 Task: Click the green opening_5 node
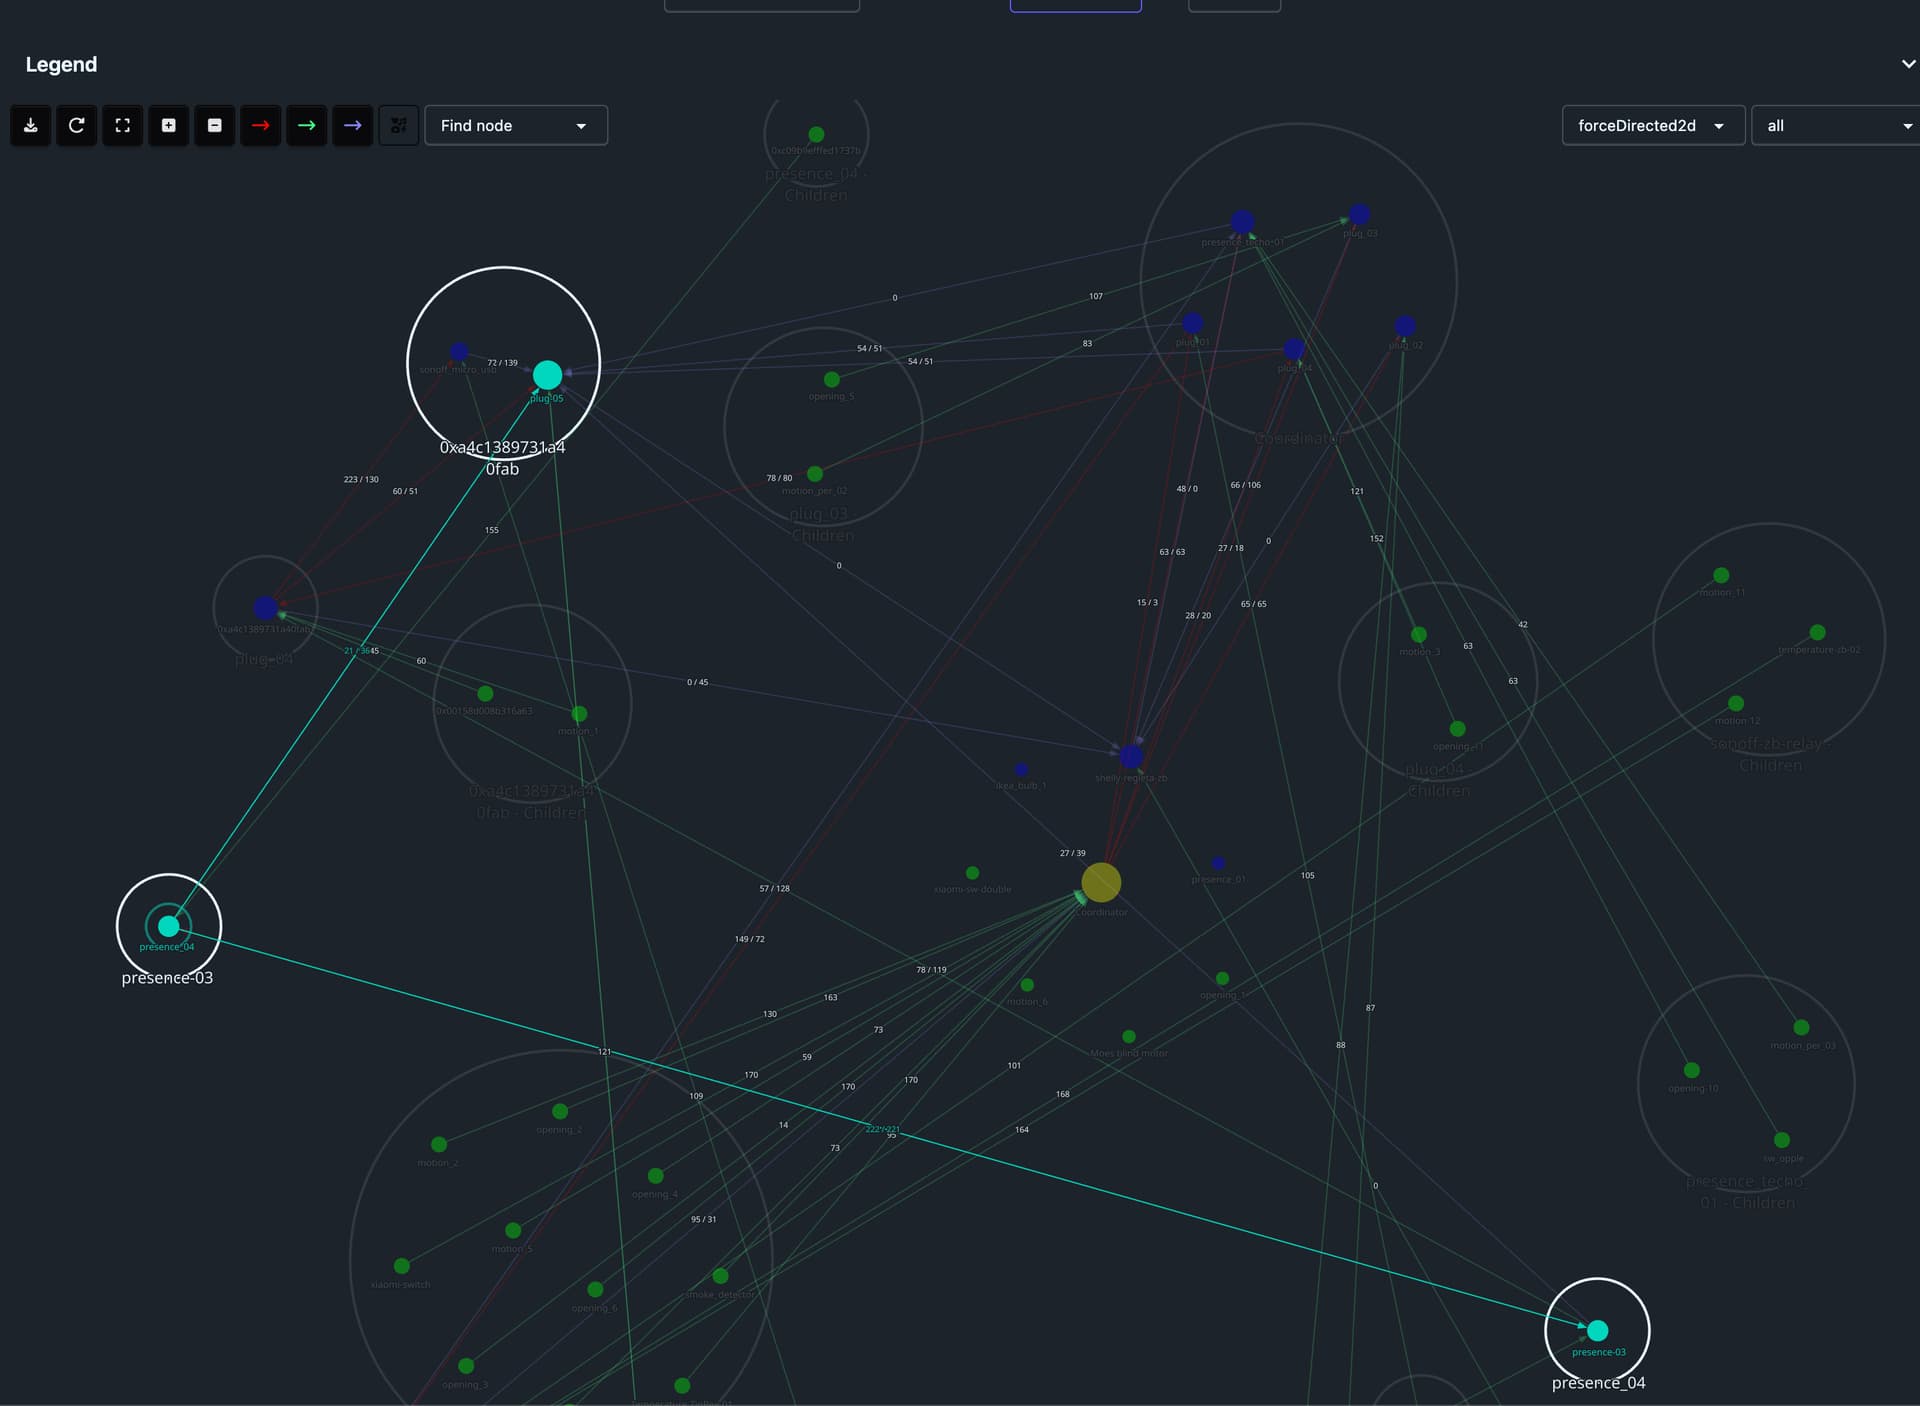(x=831, y=379)
